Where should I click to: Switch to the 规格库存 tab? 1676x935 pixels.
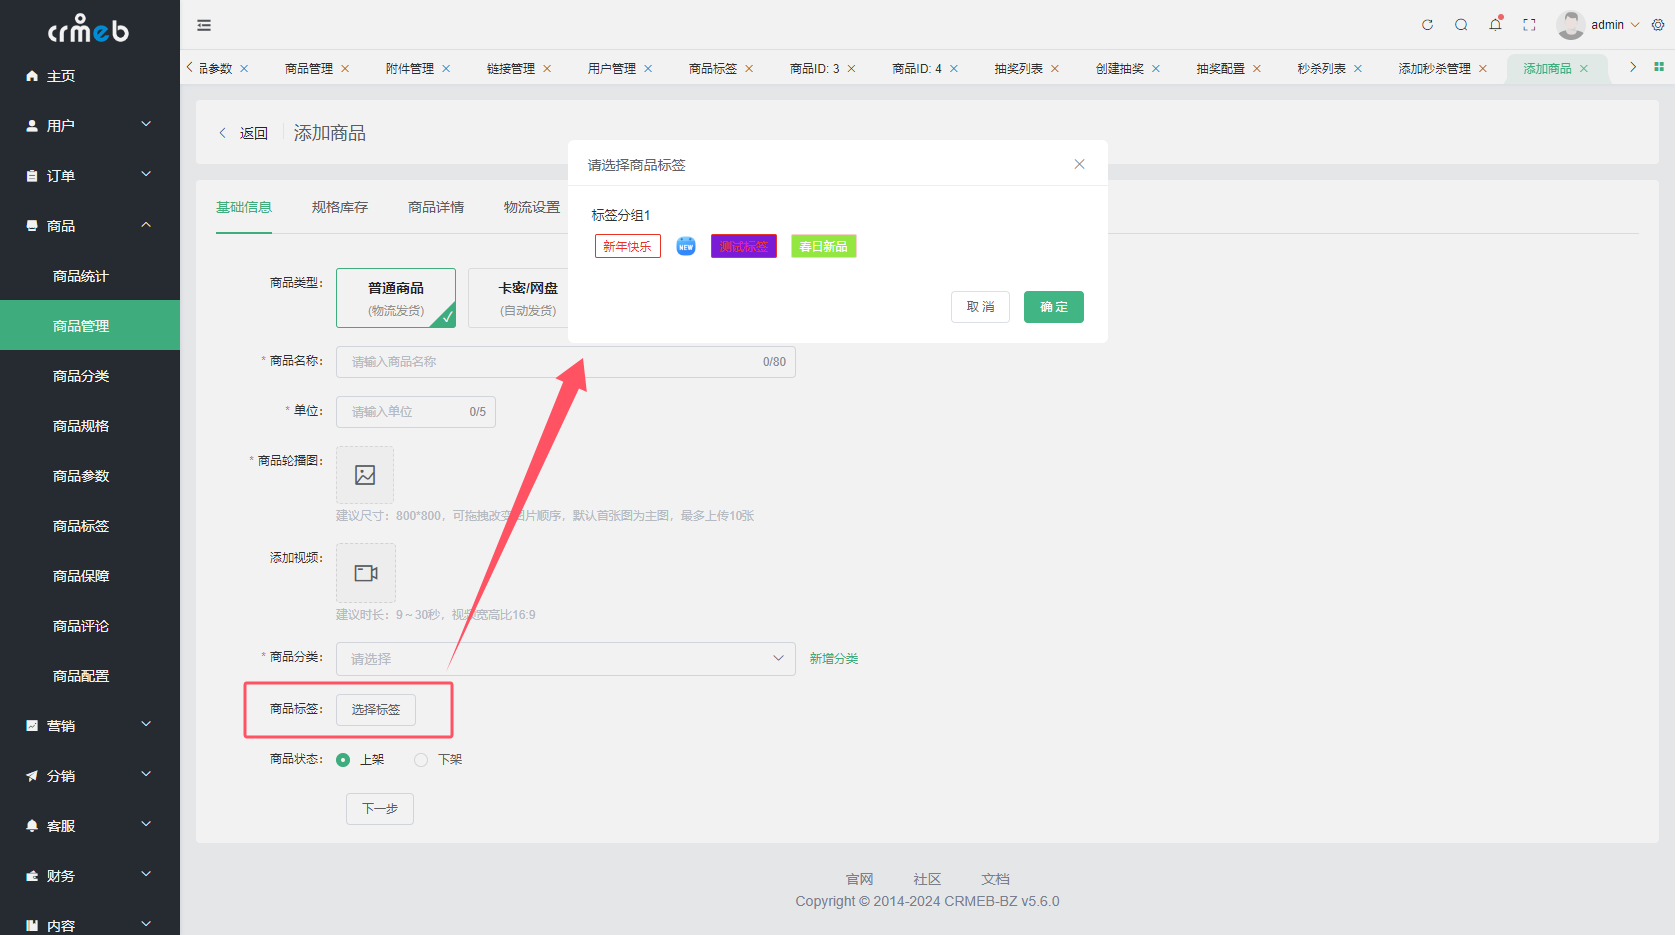pyautogui.click(x=340, y=207)
